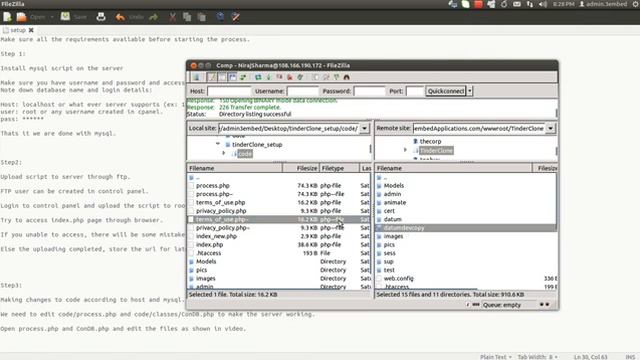Toggle transfer queue display in FileZilla toolbar
The image size is (640, 360).
tap(243, 77)
